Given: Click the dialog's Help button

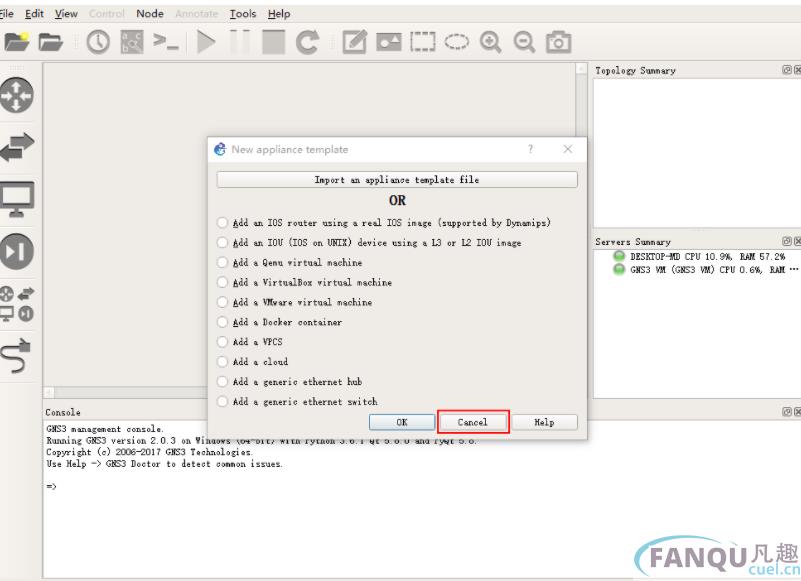Looking at the screenshot, I should tap(545, 423).
